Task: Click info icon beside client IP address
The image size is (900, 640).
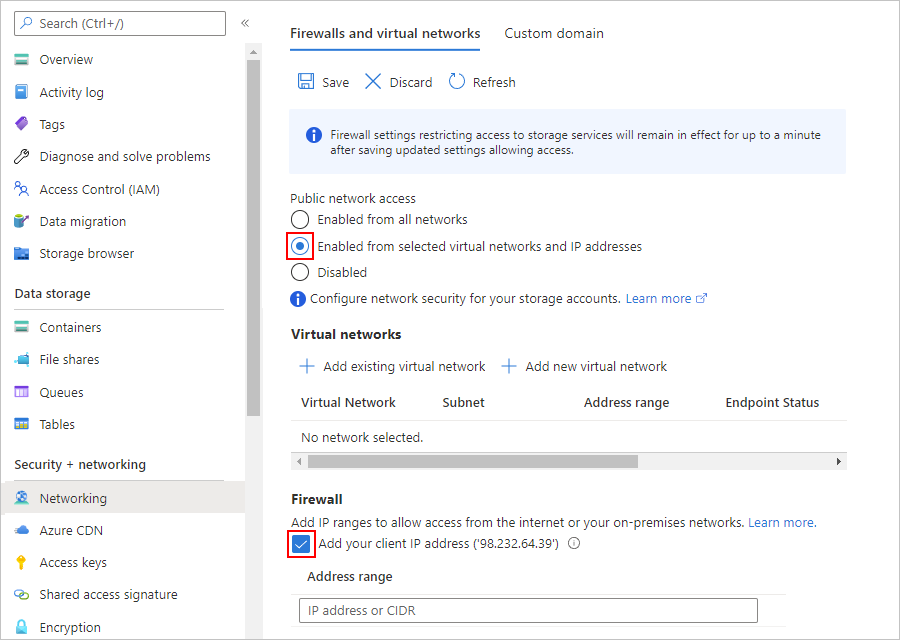Action: [574, 544]
